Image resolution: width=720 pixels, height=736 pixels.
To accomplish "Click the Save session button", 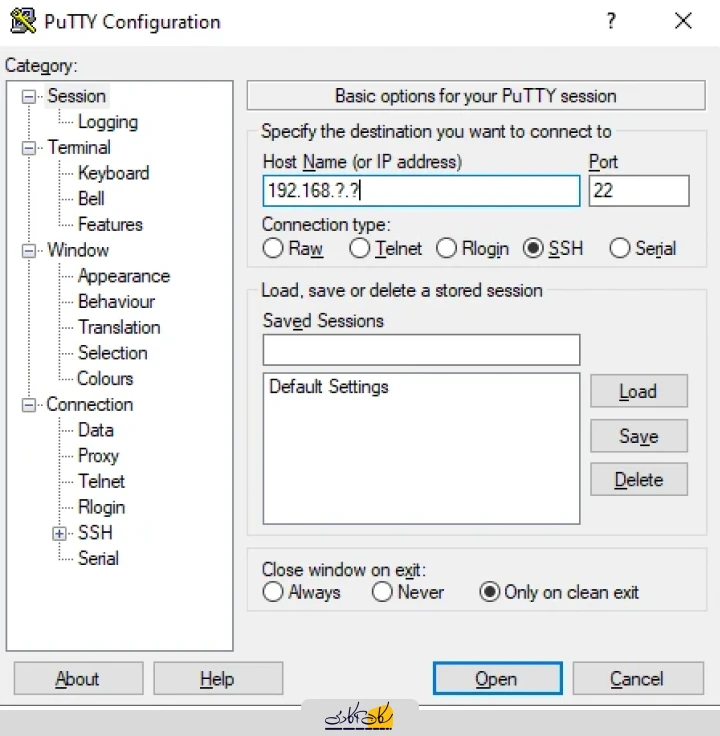I will [638, 436].
